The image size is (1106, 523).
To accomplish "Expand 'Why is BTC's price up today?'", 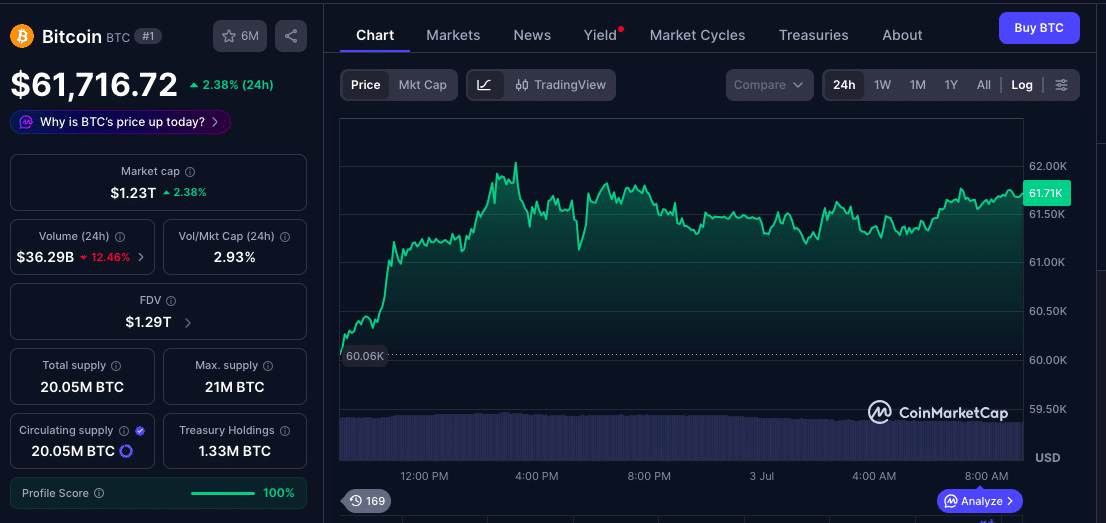I will (x=120, y=122).
